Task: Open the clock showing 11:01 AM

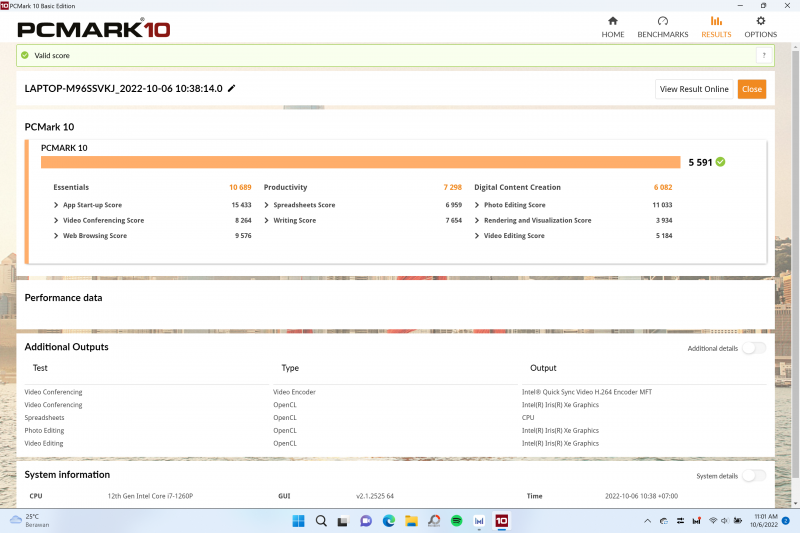Action: coord(764,520)
